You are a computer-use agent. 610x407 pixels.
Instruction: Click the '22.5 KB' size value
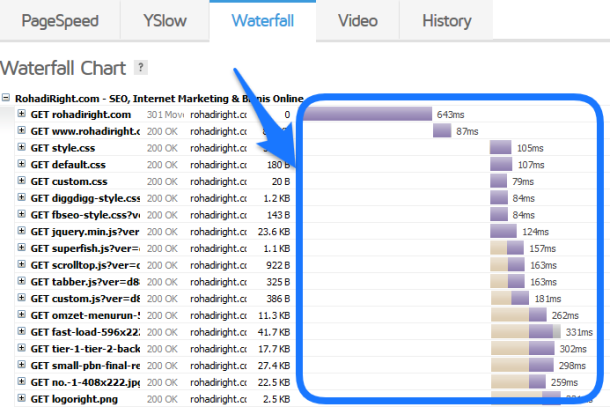pos(274,382)
